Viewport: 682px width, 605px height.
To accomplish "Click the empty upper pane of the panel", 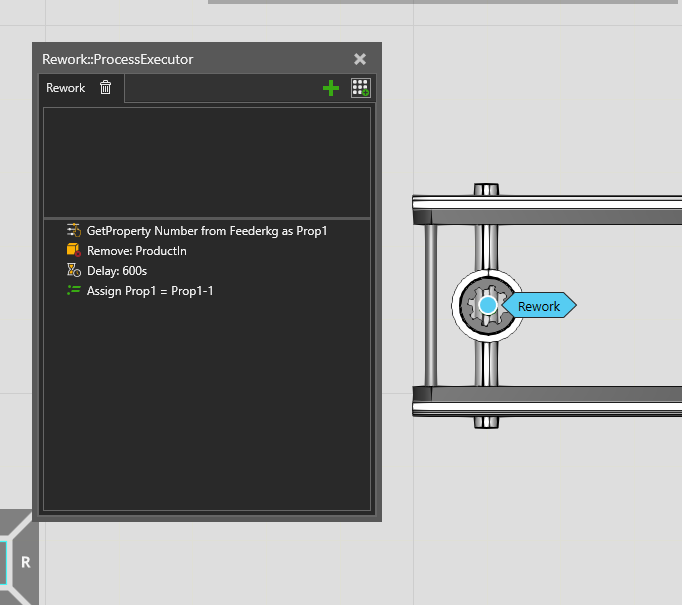I will [207, 160].
